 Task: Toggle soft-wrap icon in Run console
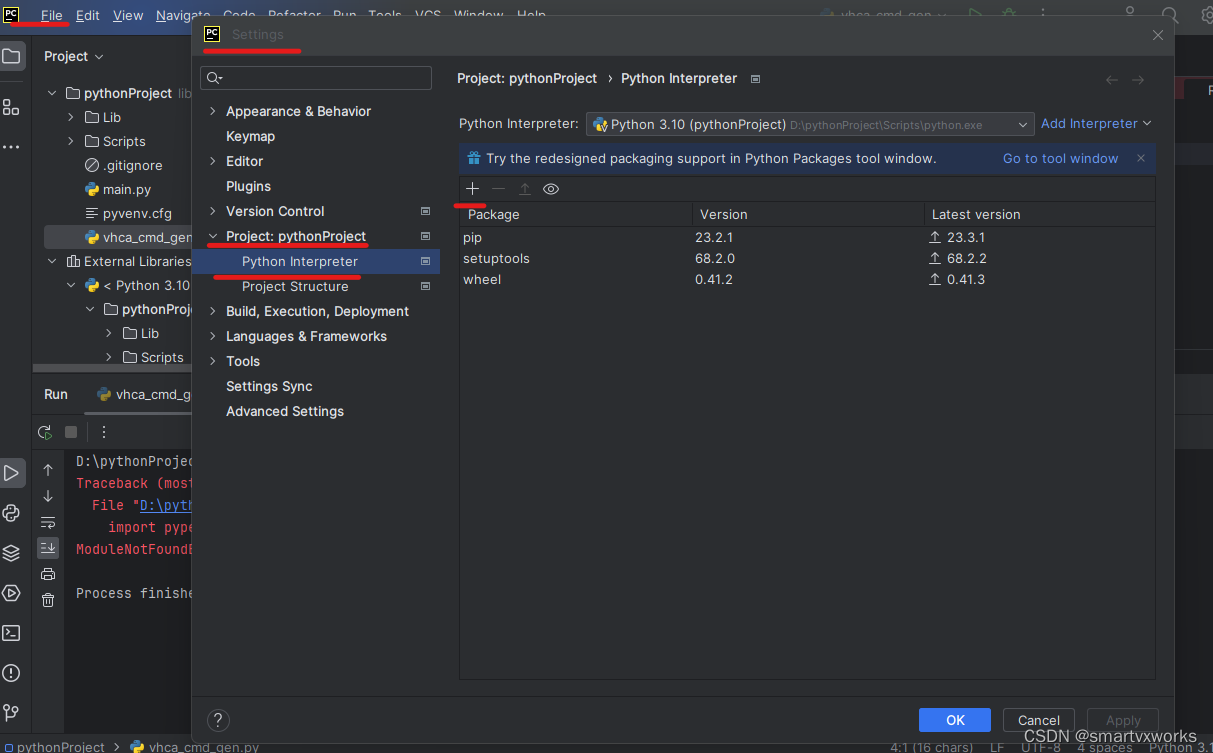(x=48, y=522)
